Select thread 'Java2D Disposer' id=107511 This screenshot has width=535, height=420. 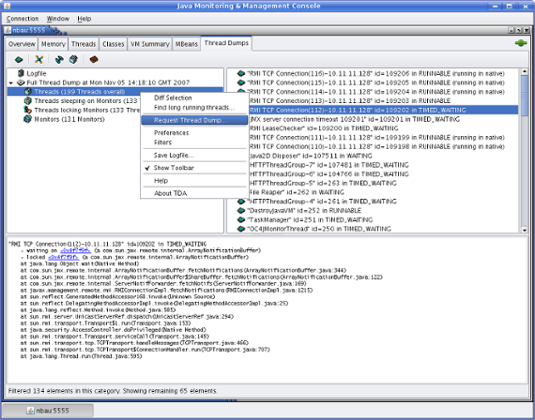click(310, 156)
